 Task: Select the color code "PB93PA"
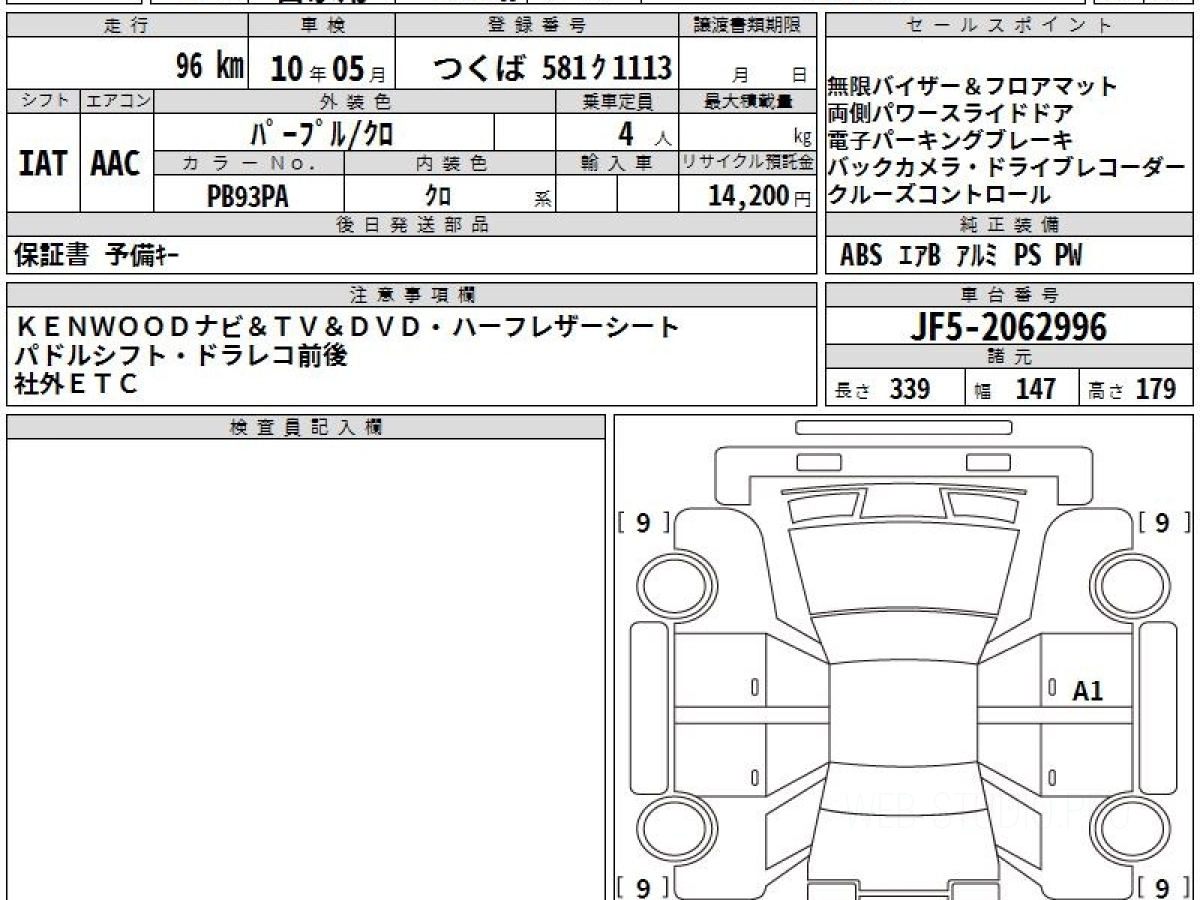click(x=247, y=197)
